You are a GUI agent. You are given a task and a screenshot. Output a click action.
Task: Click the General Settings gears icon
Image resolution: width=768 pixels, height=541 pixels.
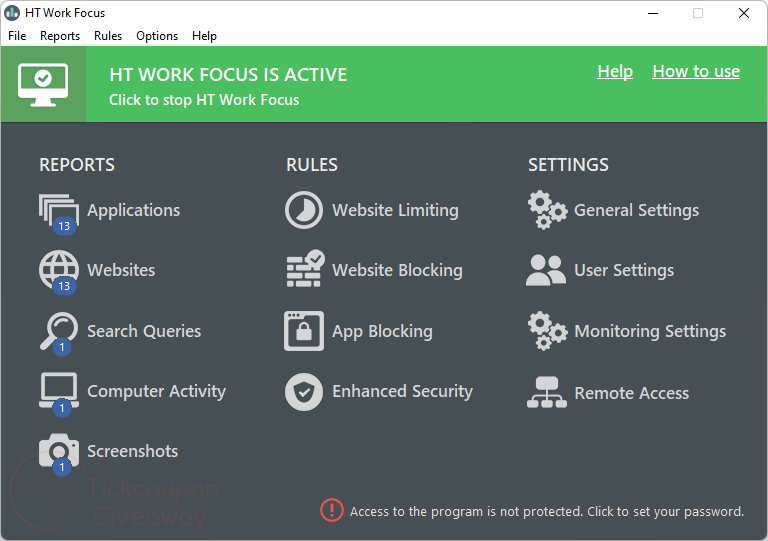[x=546, y=211]
